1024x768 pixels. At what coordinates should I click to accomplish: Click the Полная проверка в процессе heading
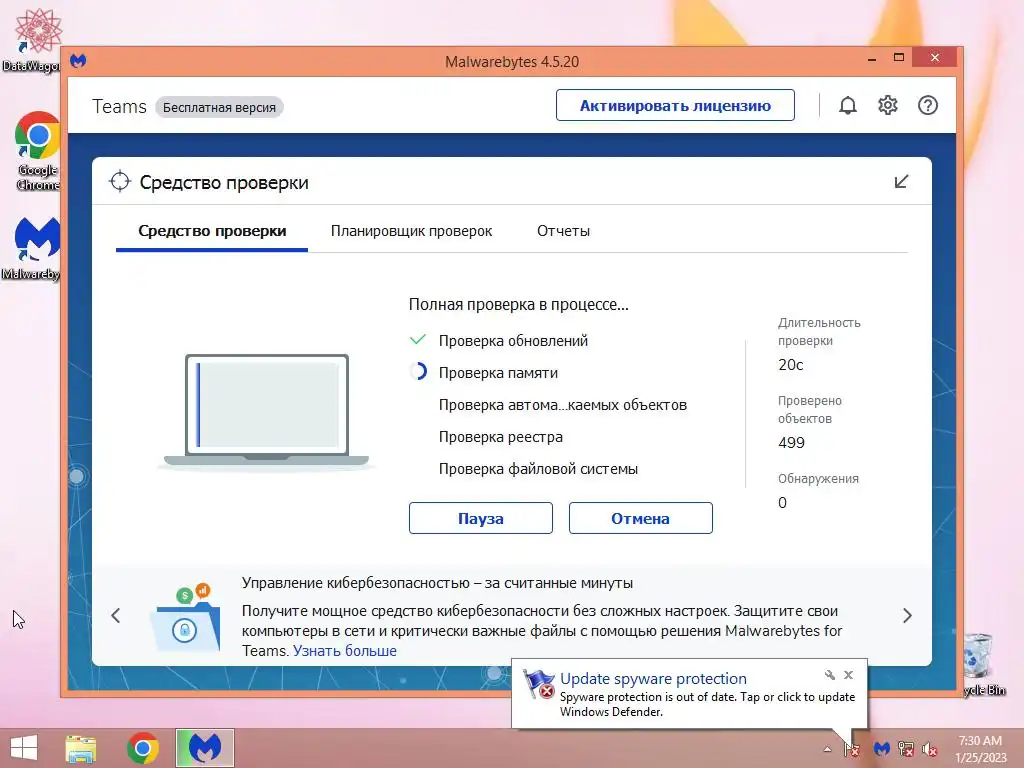point(519,304)
